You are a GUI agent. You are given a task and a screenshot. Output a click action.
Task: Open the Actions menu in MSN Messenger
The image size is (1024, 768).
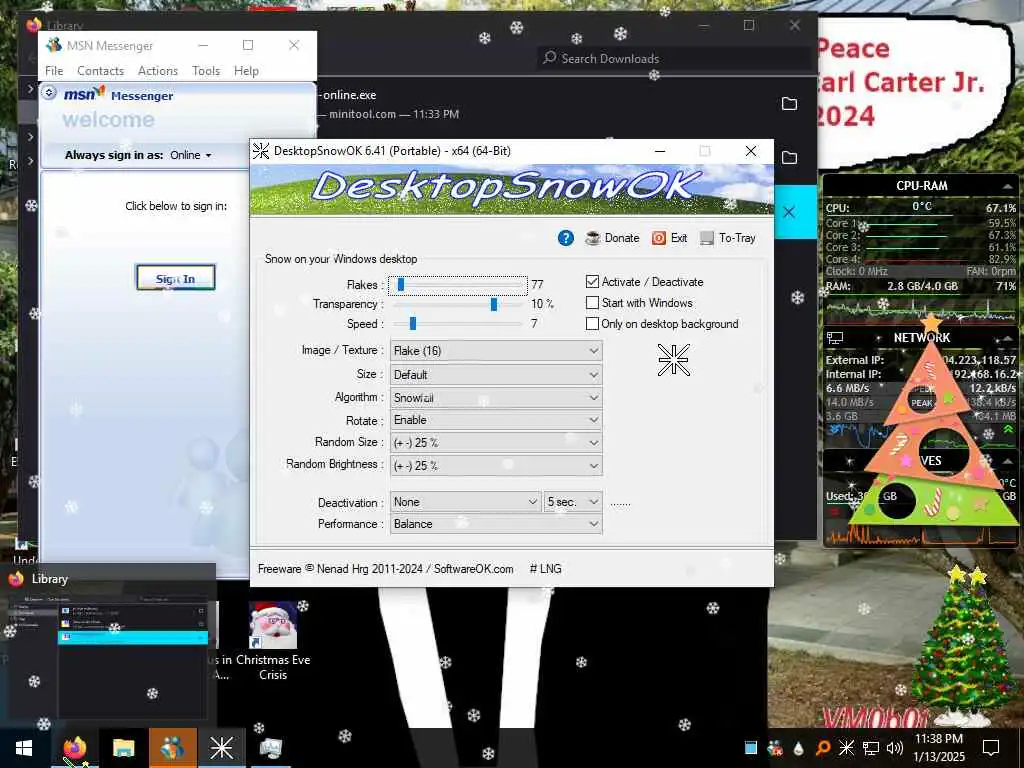pos(157,71)
